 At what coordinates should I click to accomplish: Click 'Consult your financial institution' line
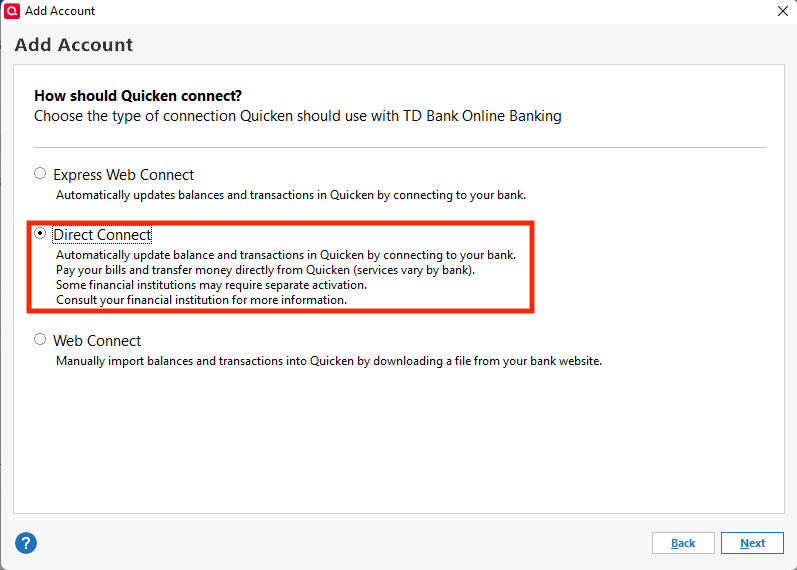201,300
